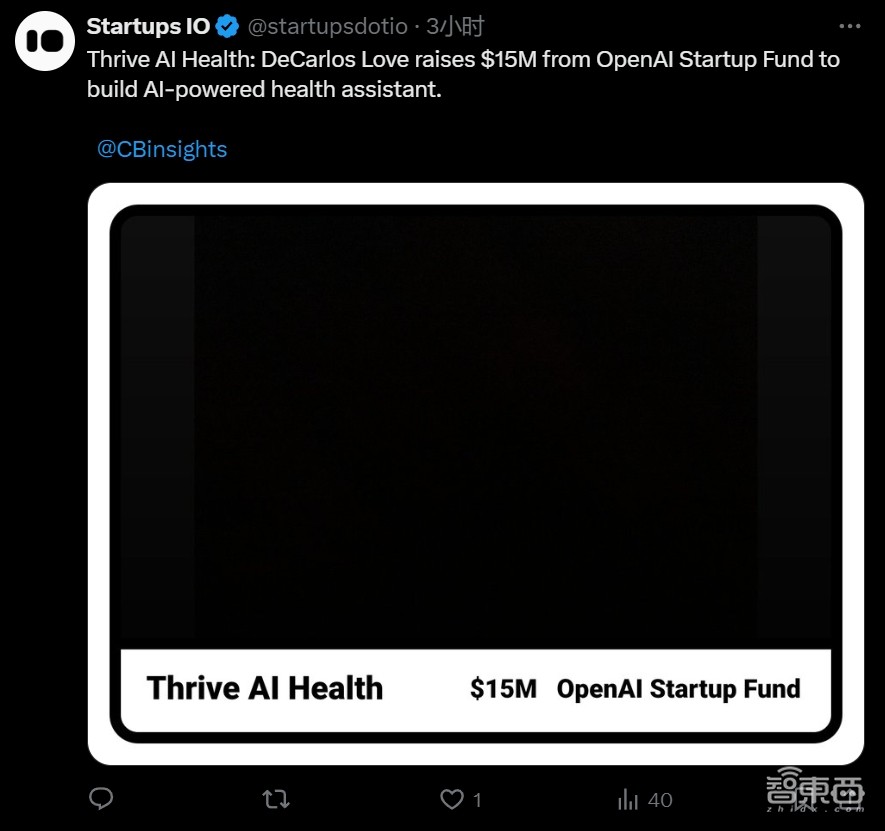Visit the @CBinsights profile link
The width and height of the screenshot is (885, 831).
tap(161, 148)
